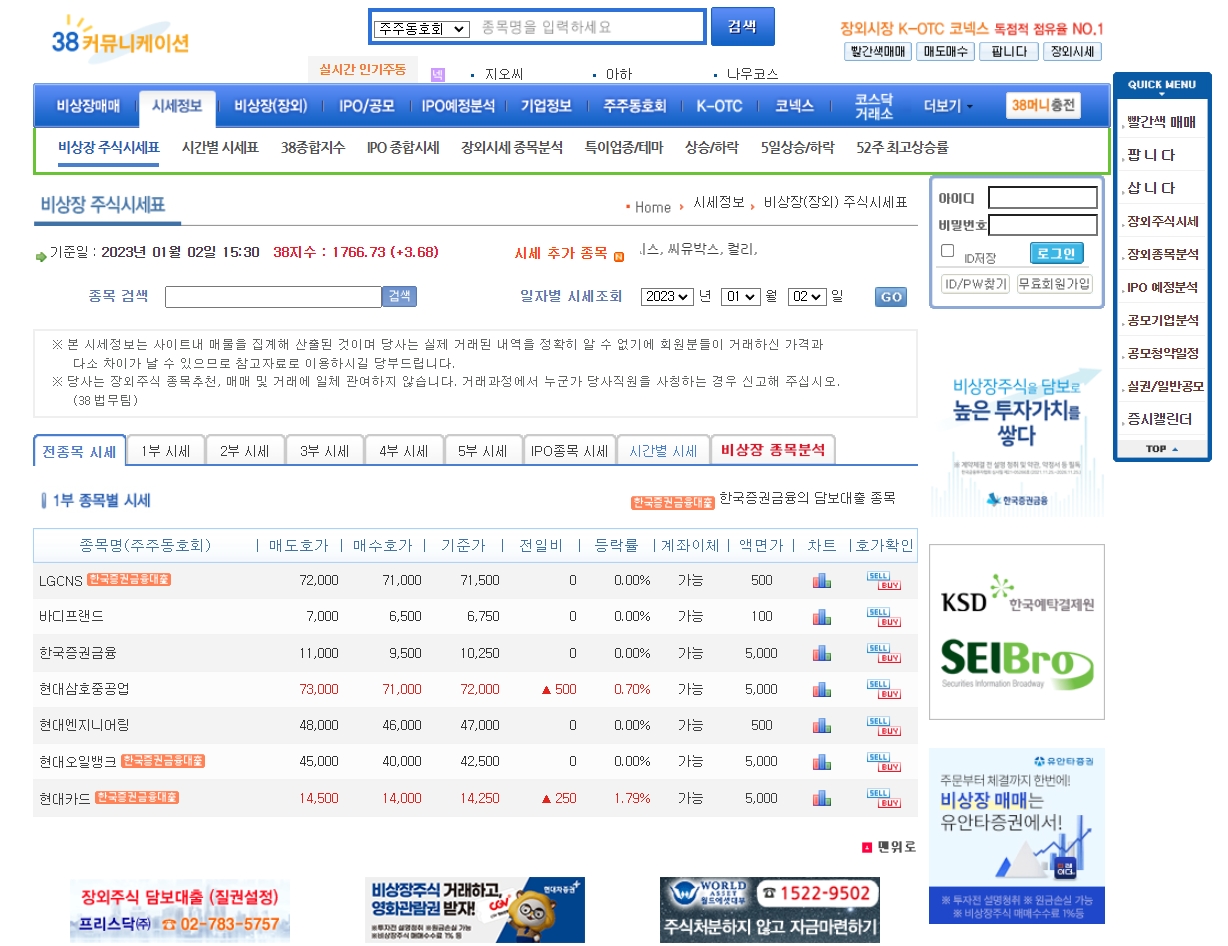The image size is (1228, 946).
Task: Select the 시간별 시세 tab
Action: (663, 451)
